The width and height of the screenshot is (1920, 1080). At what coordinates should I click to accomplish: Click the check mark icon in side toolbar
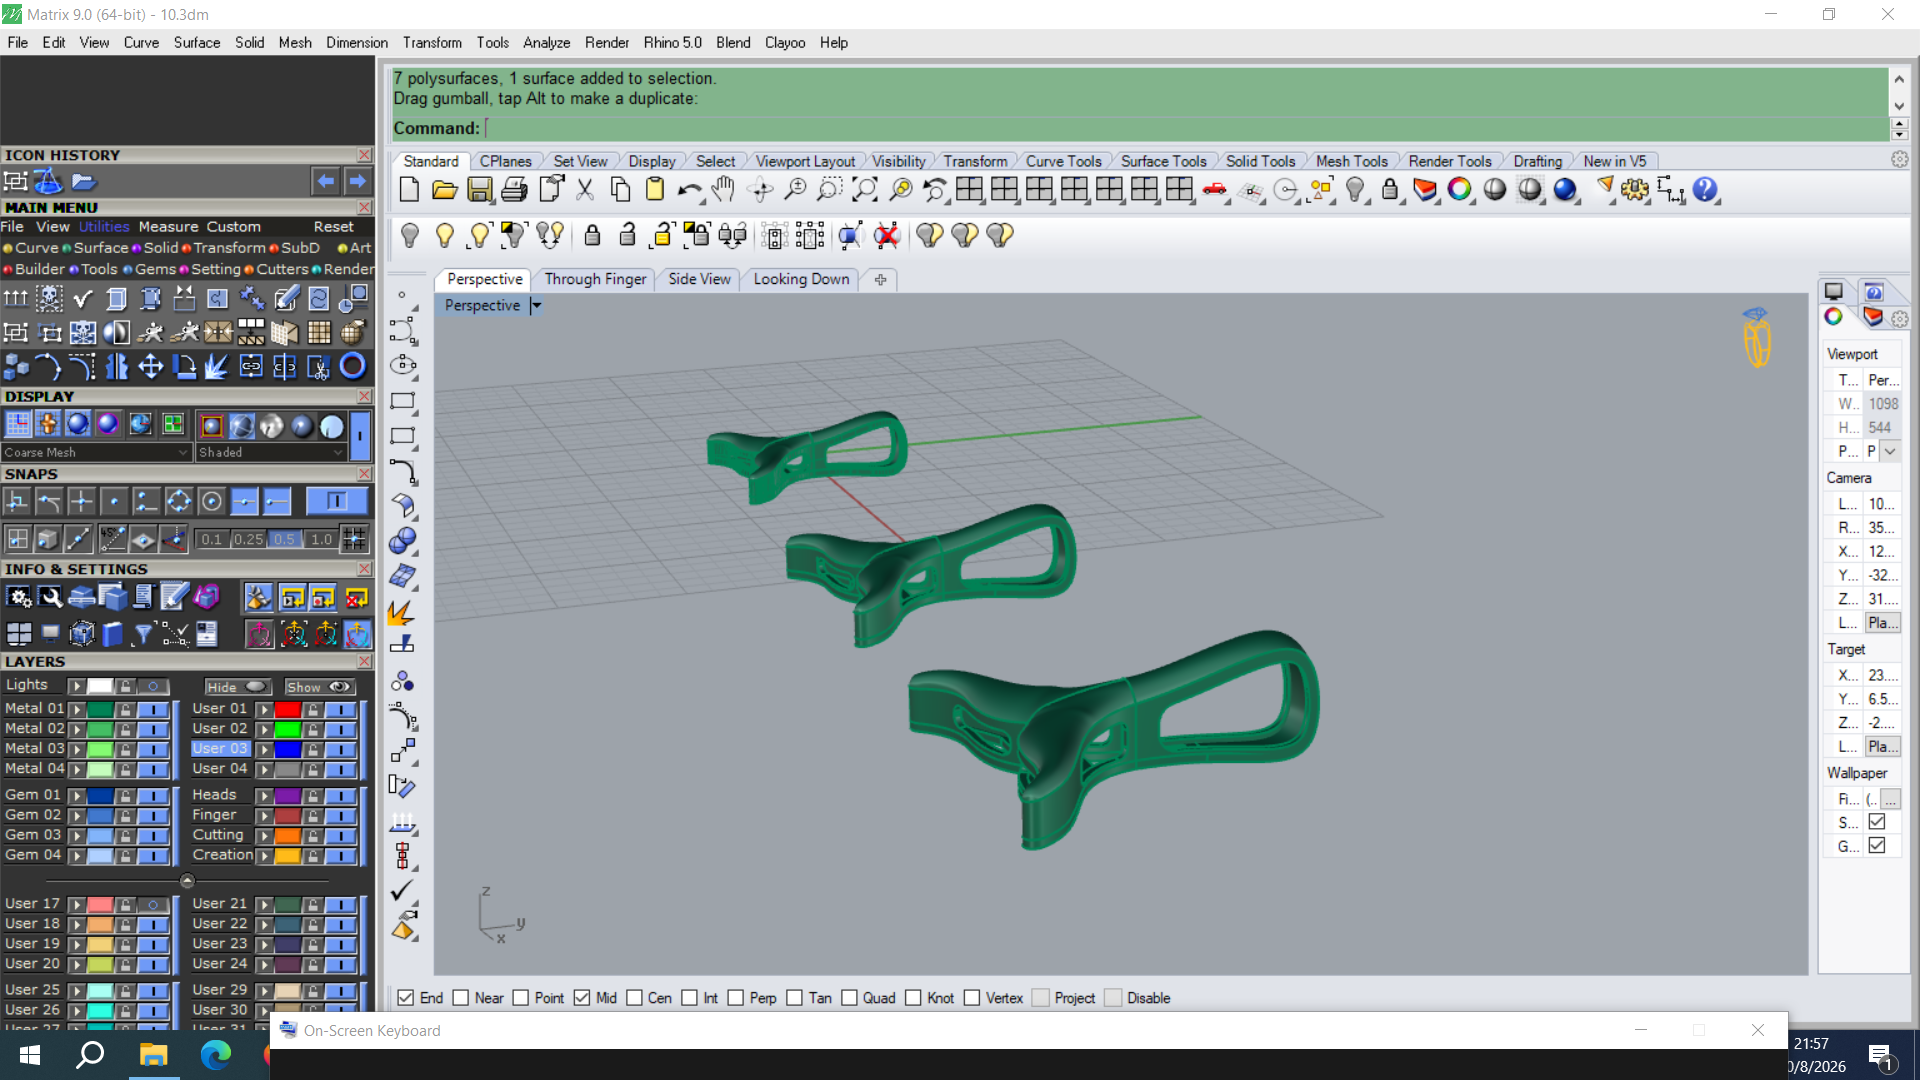pyautogui.click(x=402, y=890)
